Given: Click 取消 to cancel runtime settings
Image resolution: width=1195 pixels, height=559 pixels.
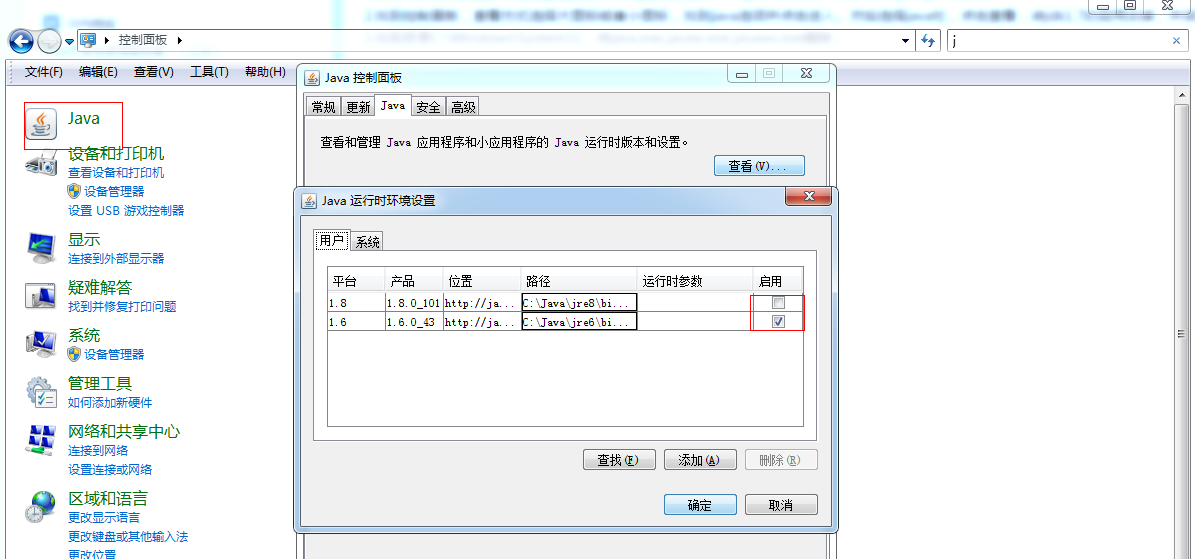Looking at the screenshot, I should pyautogui.click(x=781, y=505).
